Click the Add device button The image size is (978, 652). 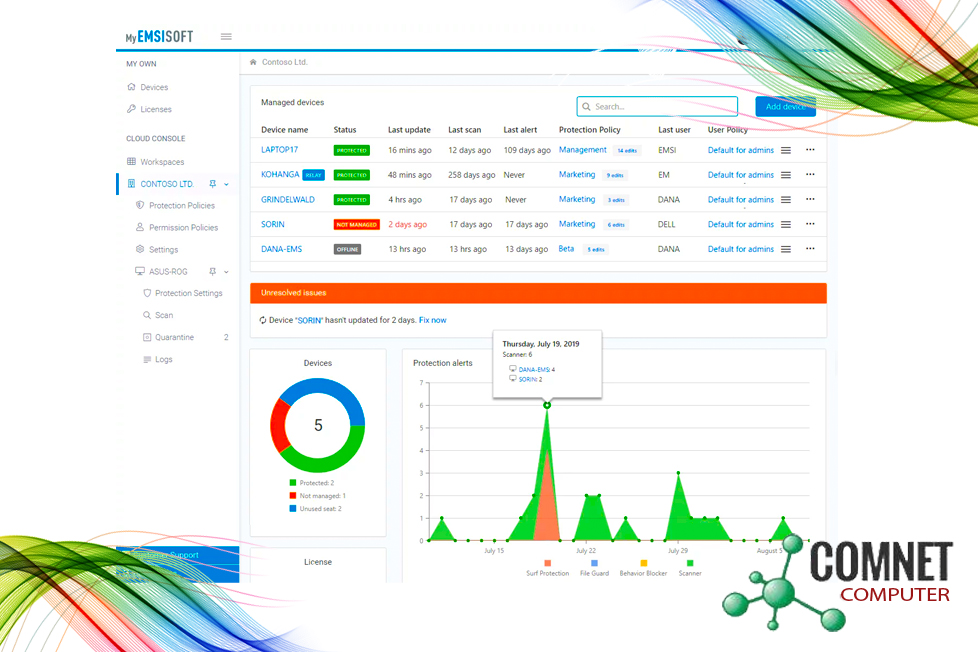point(785,107)
